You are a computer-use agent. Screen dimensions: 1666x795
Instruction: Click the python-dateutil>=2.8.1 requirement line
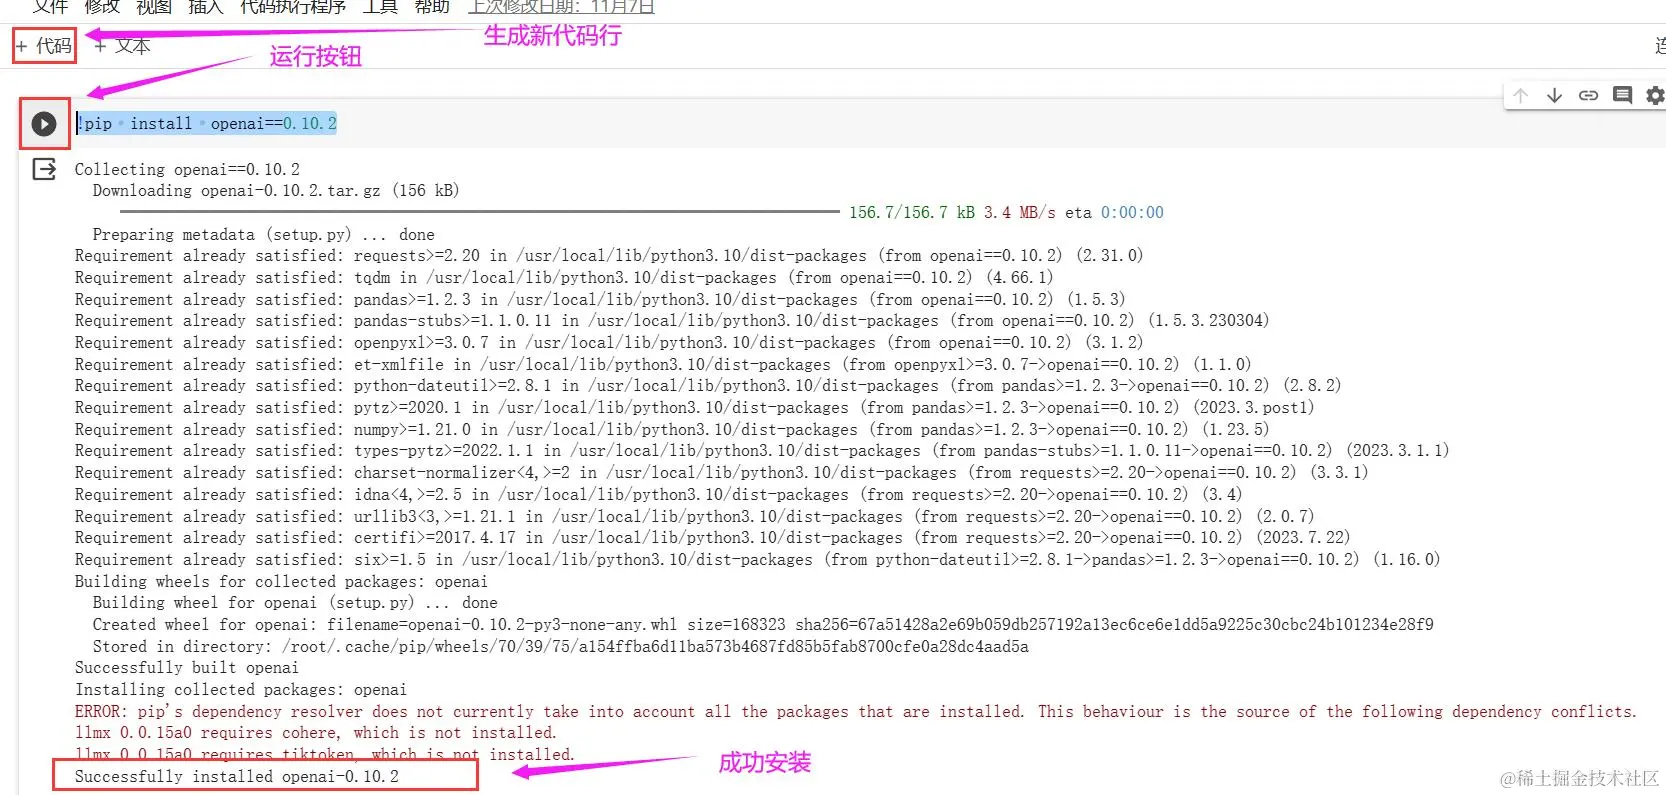[708, 386]
